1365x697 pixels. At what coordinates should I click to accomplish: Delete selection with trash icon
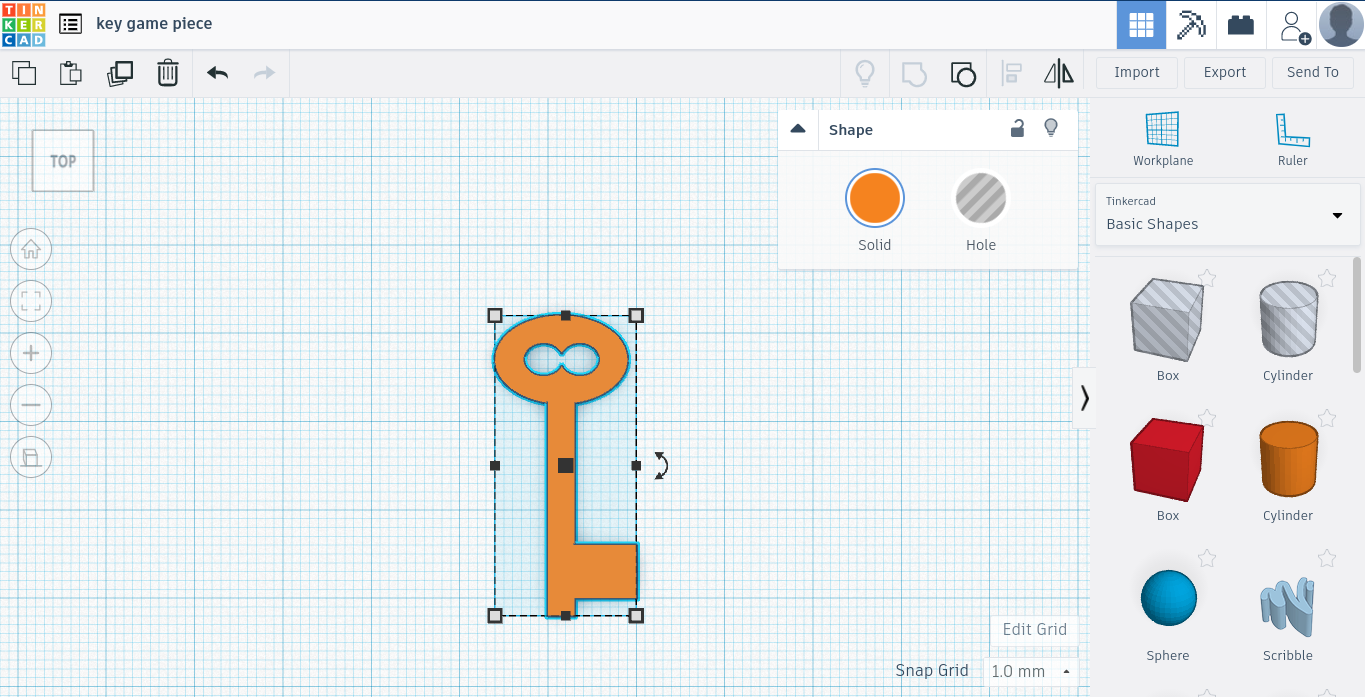[x=168, y=73]
